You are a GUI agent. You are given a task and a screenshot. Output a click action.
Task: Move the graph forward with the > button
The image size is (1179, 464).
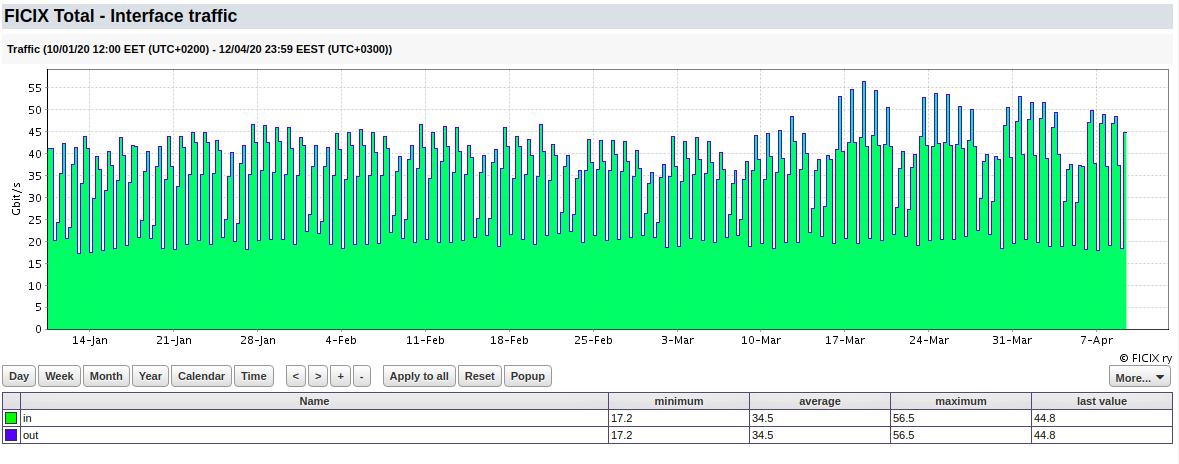click(318, 376)
